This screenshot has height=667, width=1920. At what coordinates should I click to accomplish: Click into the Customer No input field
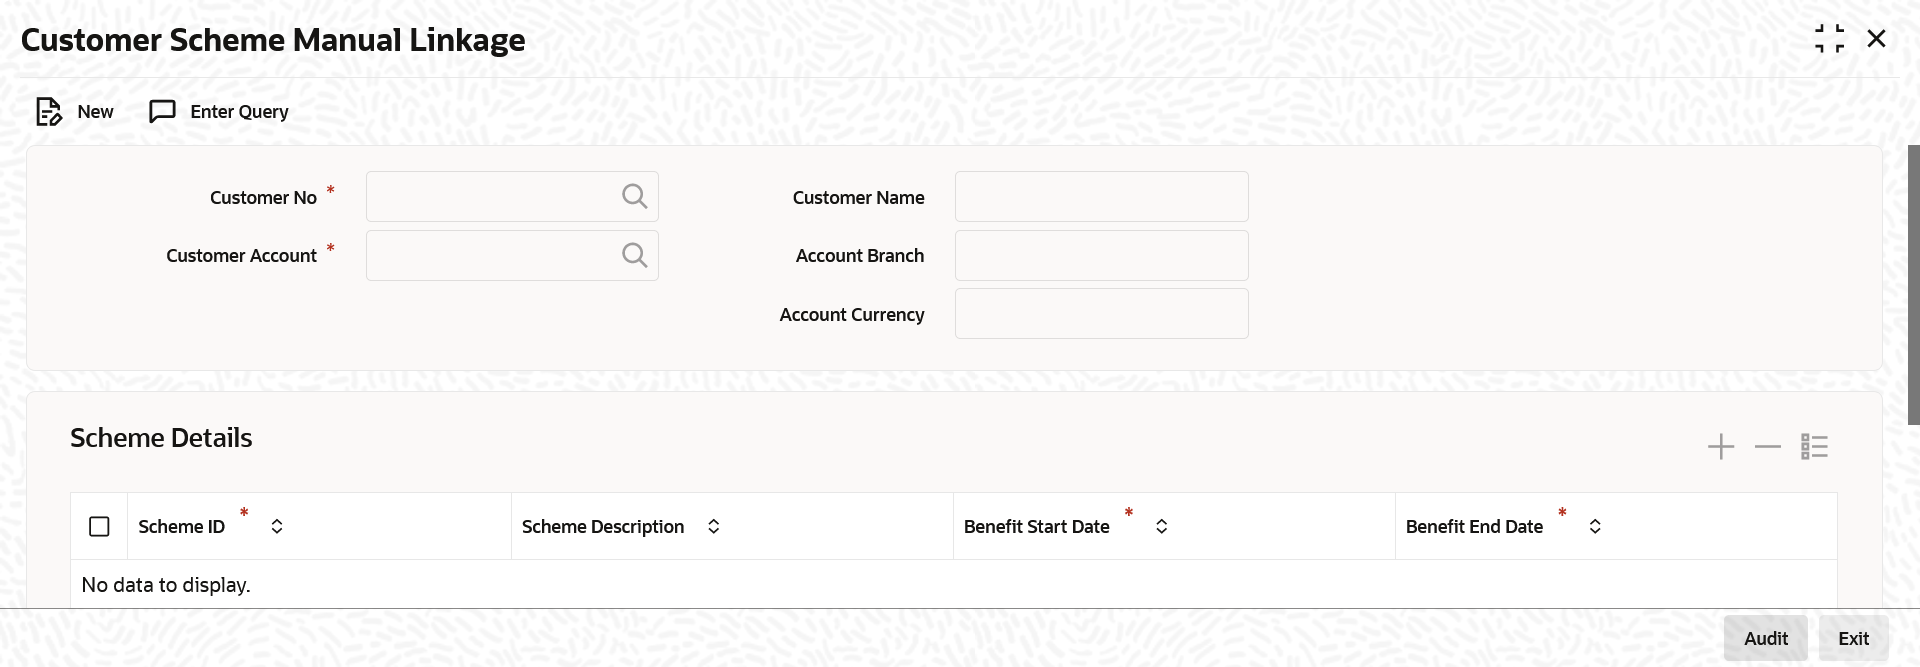490,197
